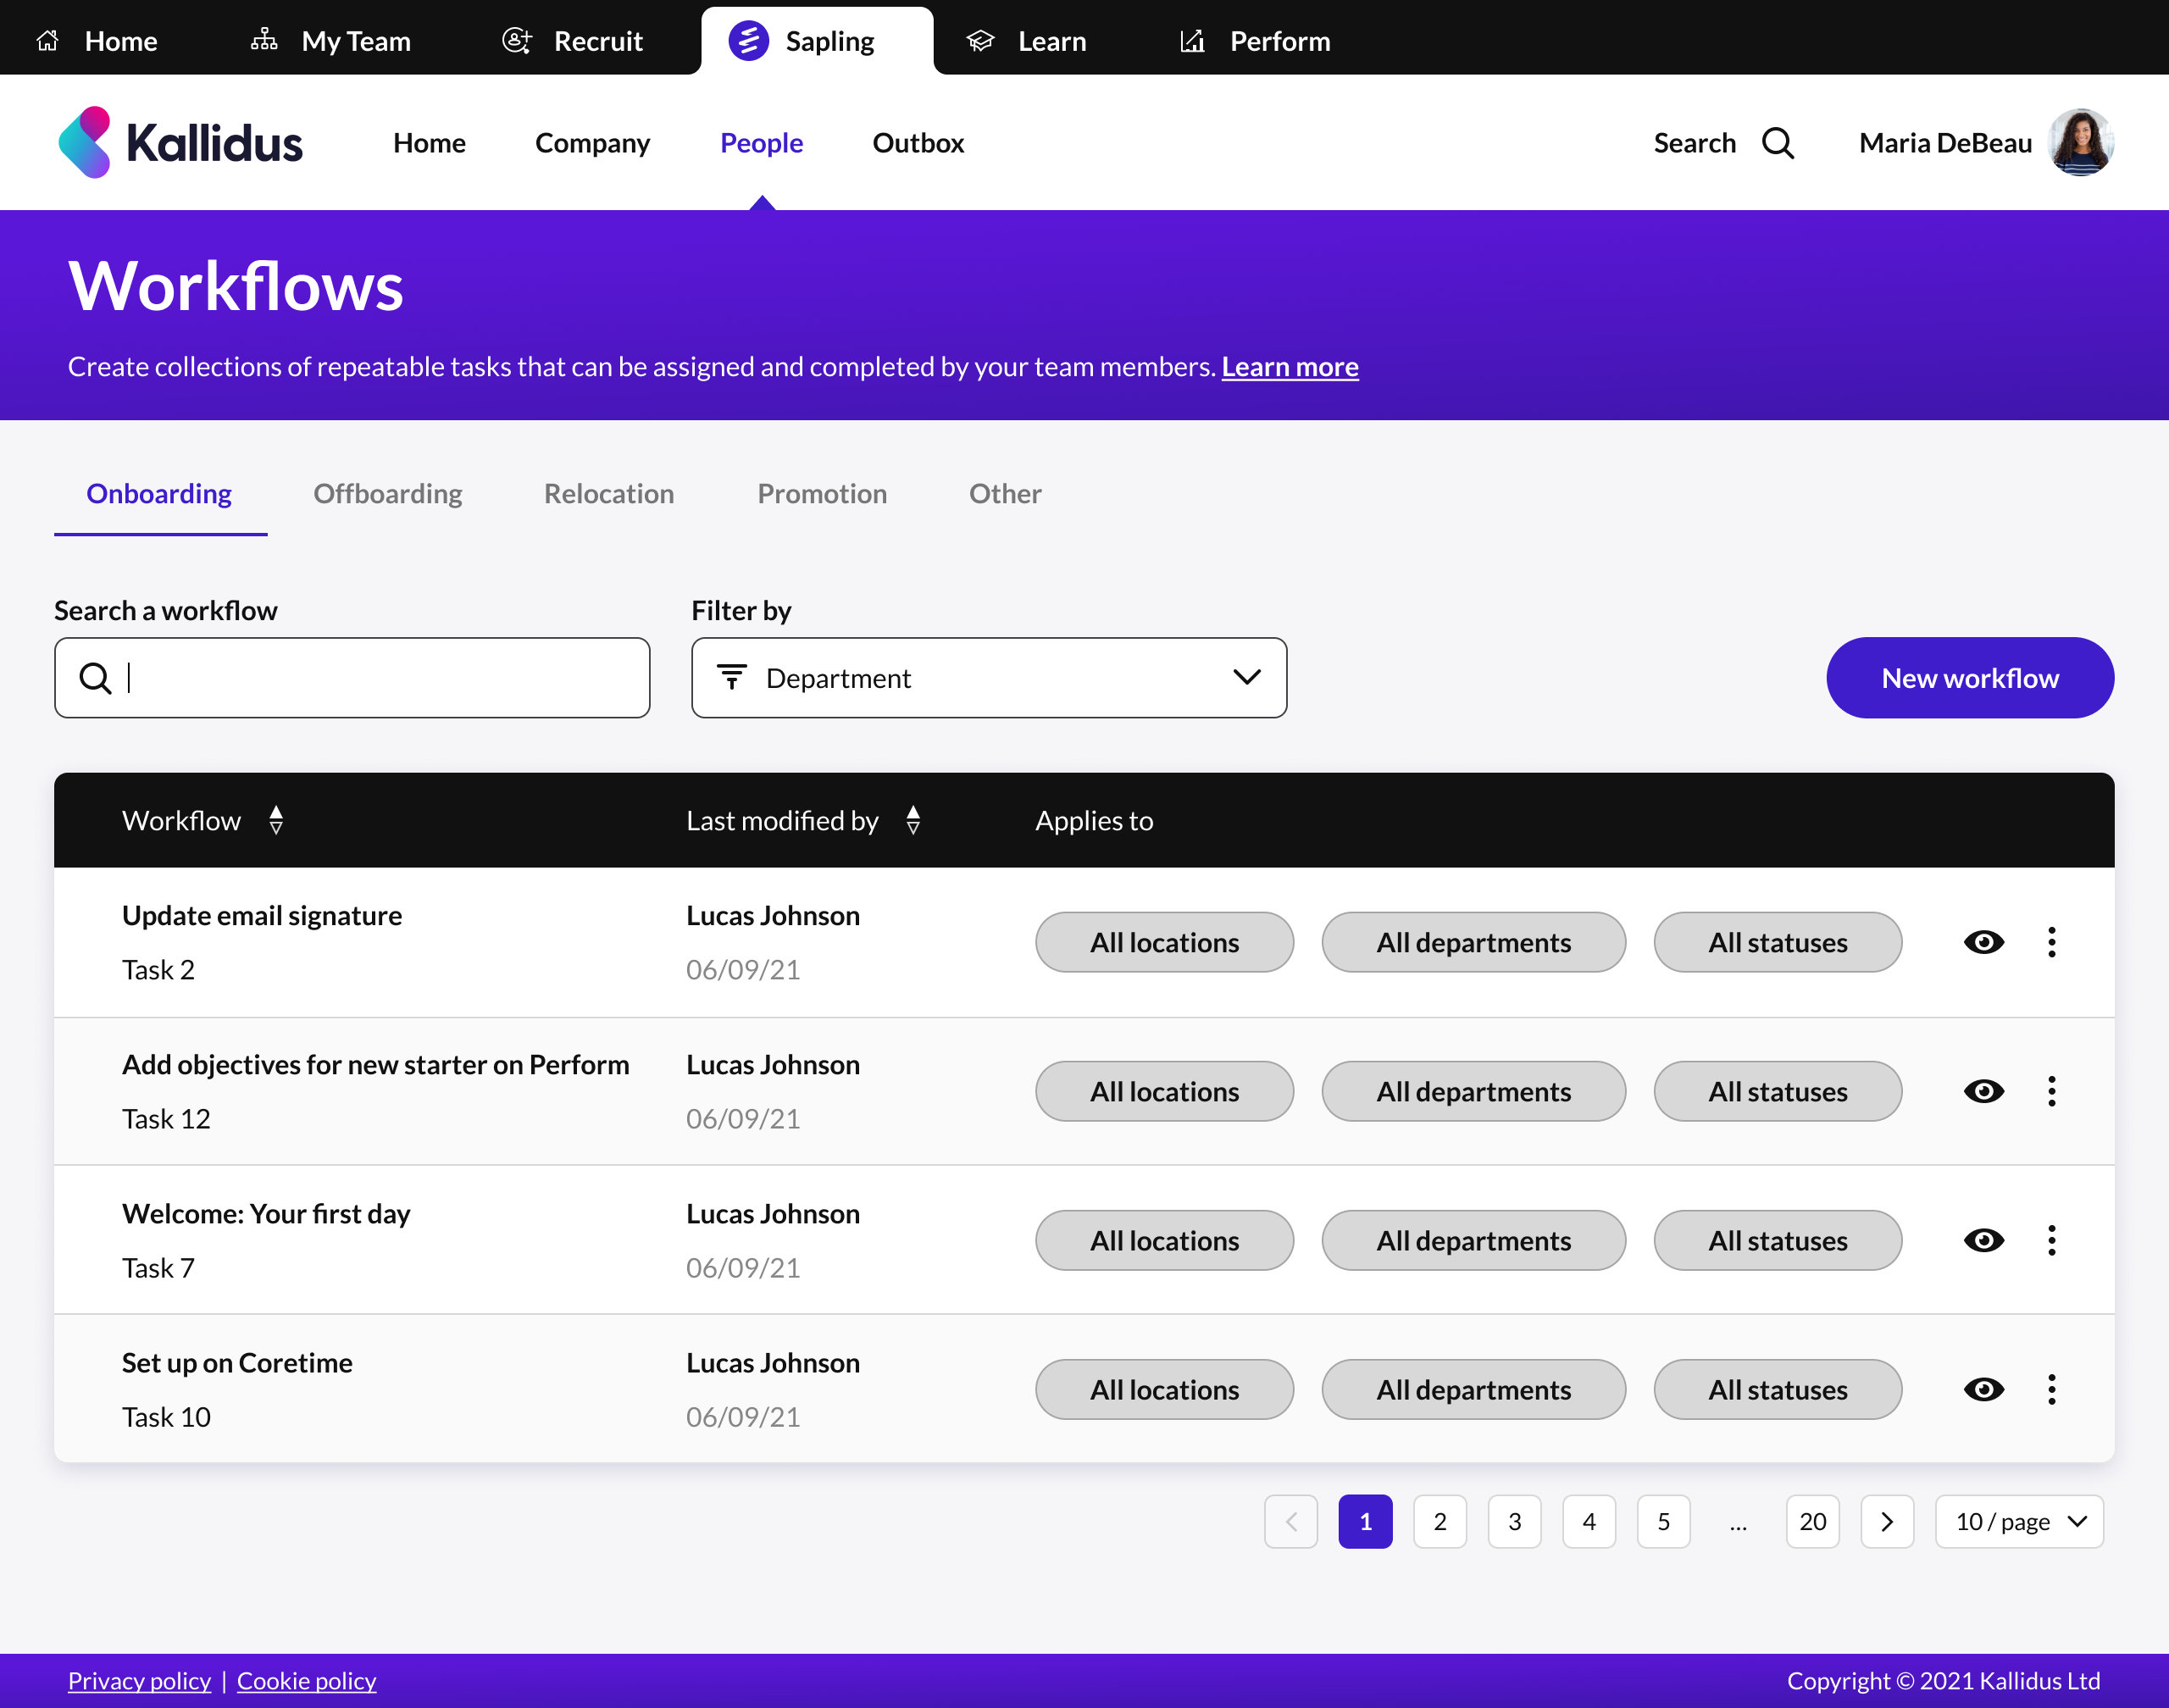Go to page 3 in pagination
The height and width of the screenshot is (1708, 2169).
tap(1514, 1521)
